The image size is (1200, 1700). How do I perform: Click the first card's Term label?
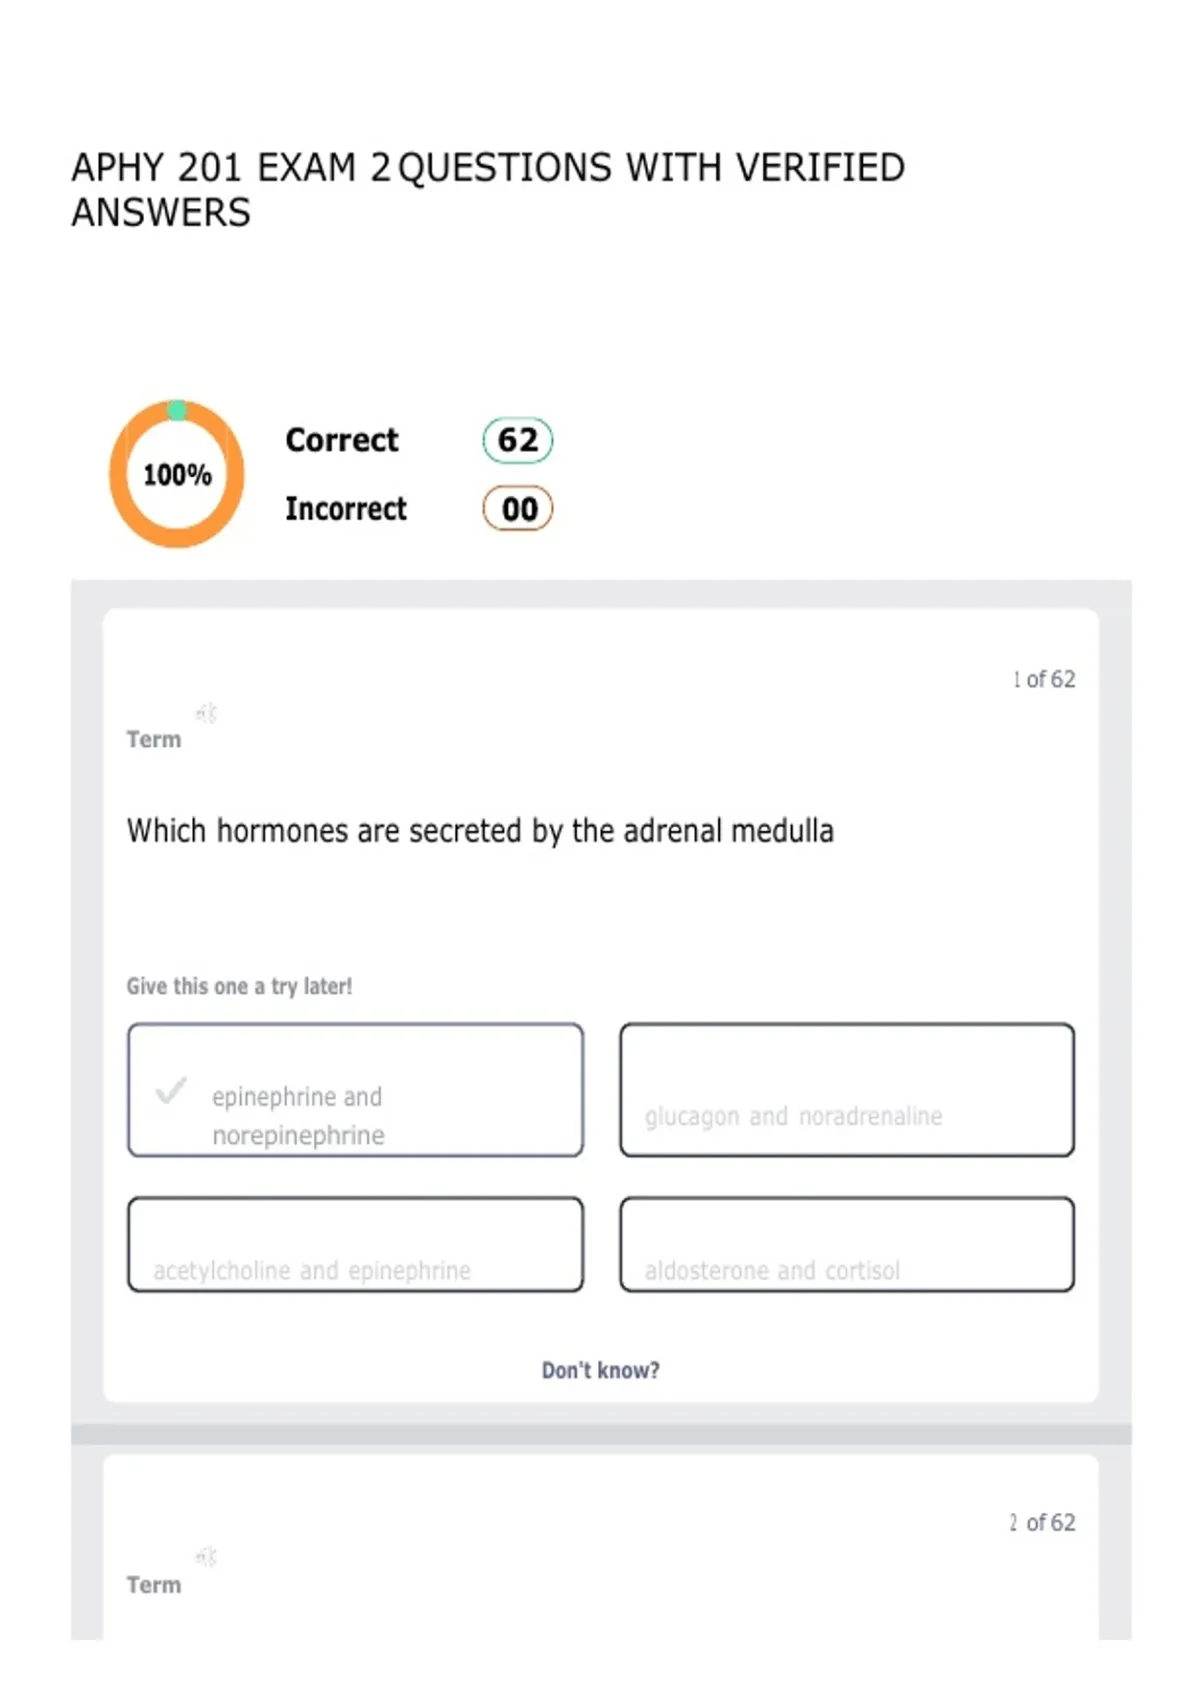point(154,740)
